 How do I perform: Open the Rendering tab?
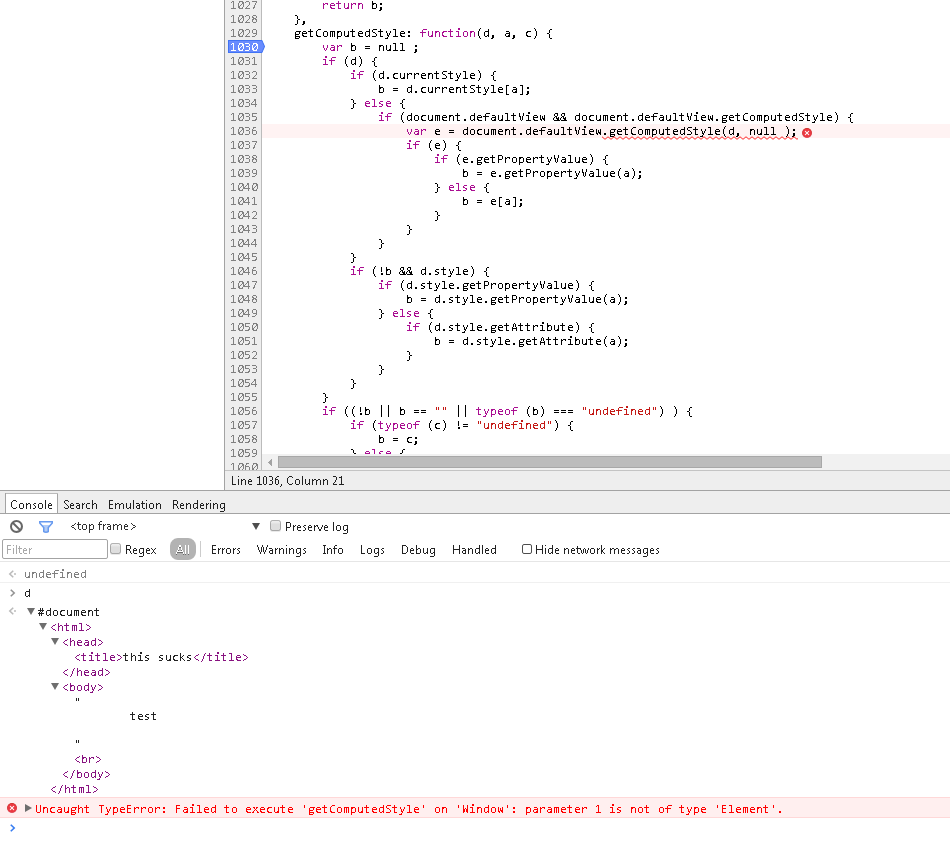[199, 505]
